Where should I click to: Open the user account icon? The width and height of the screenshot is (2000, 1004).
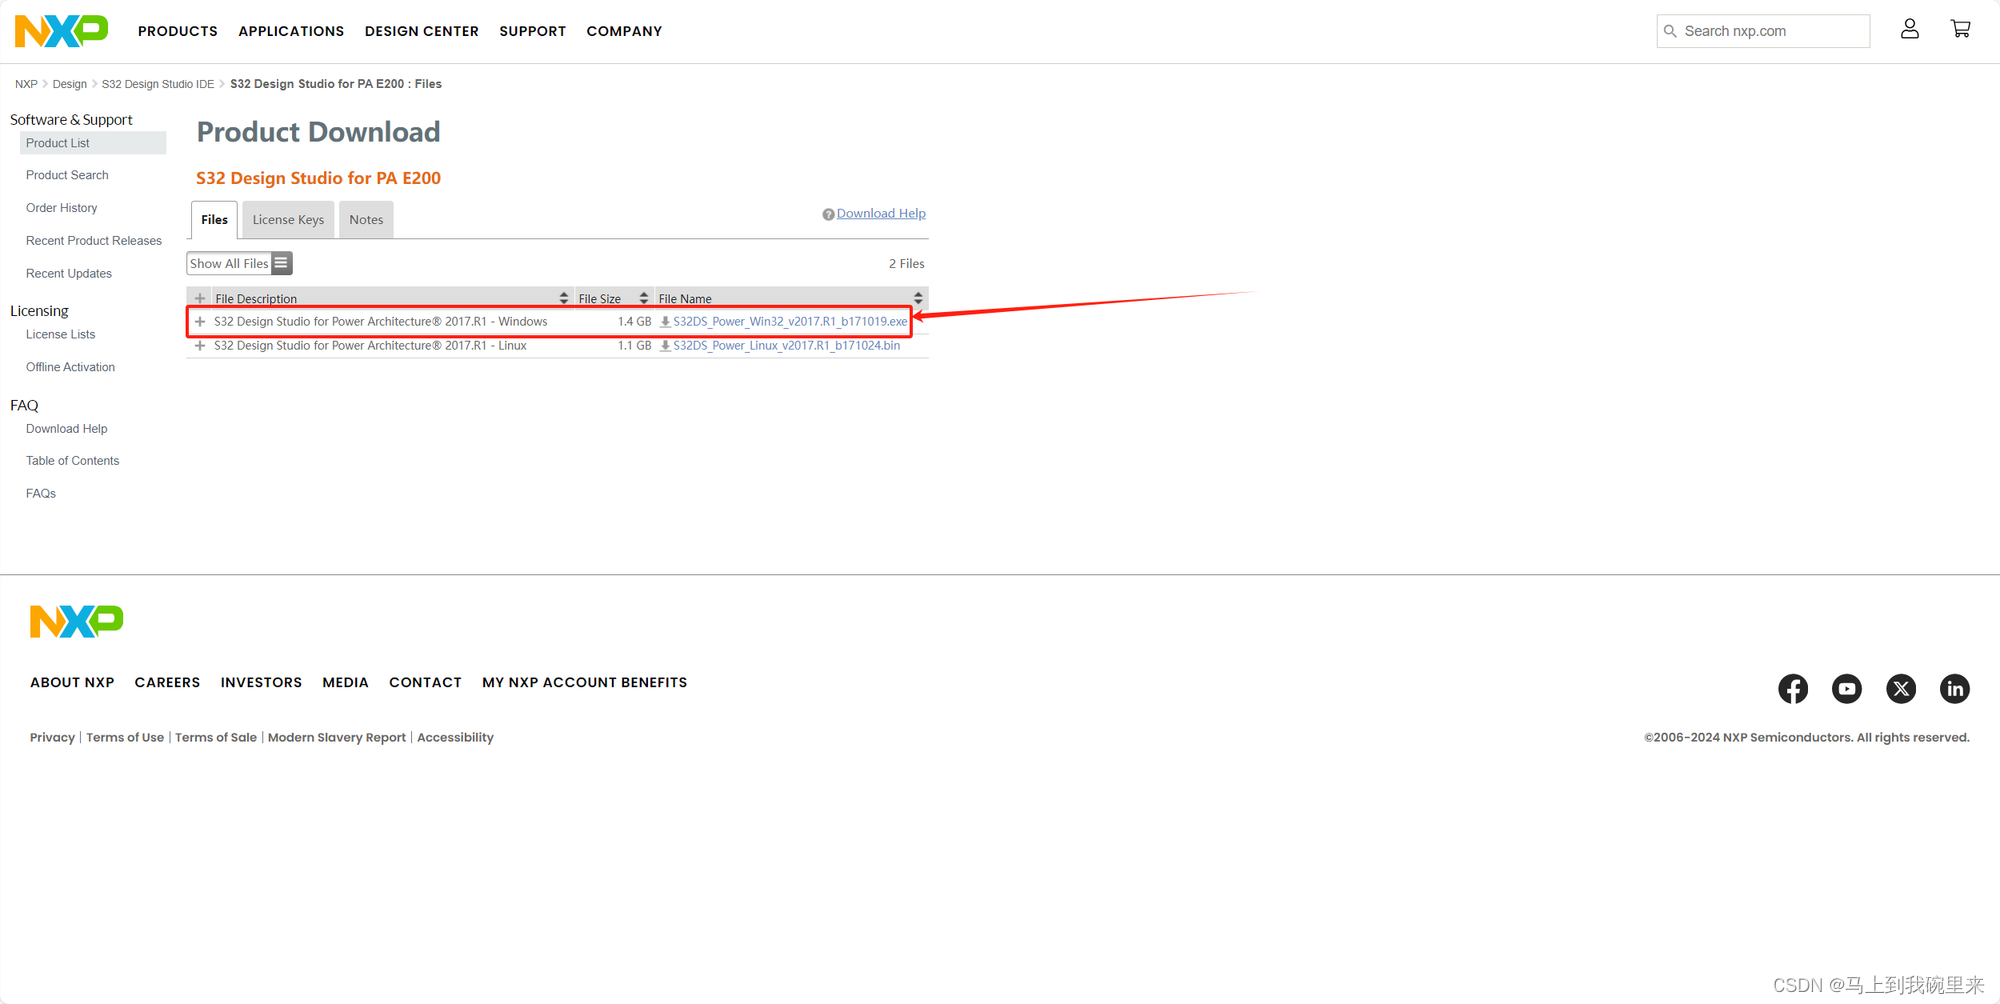point(1909,29)
